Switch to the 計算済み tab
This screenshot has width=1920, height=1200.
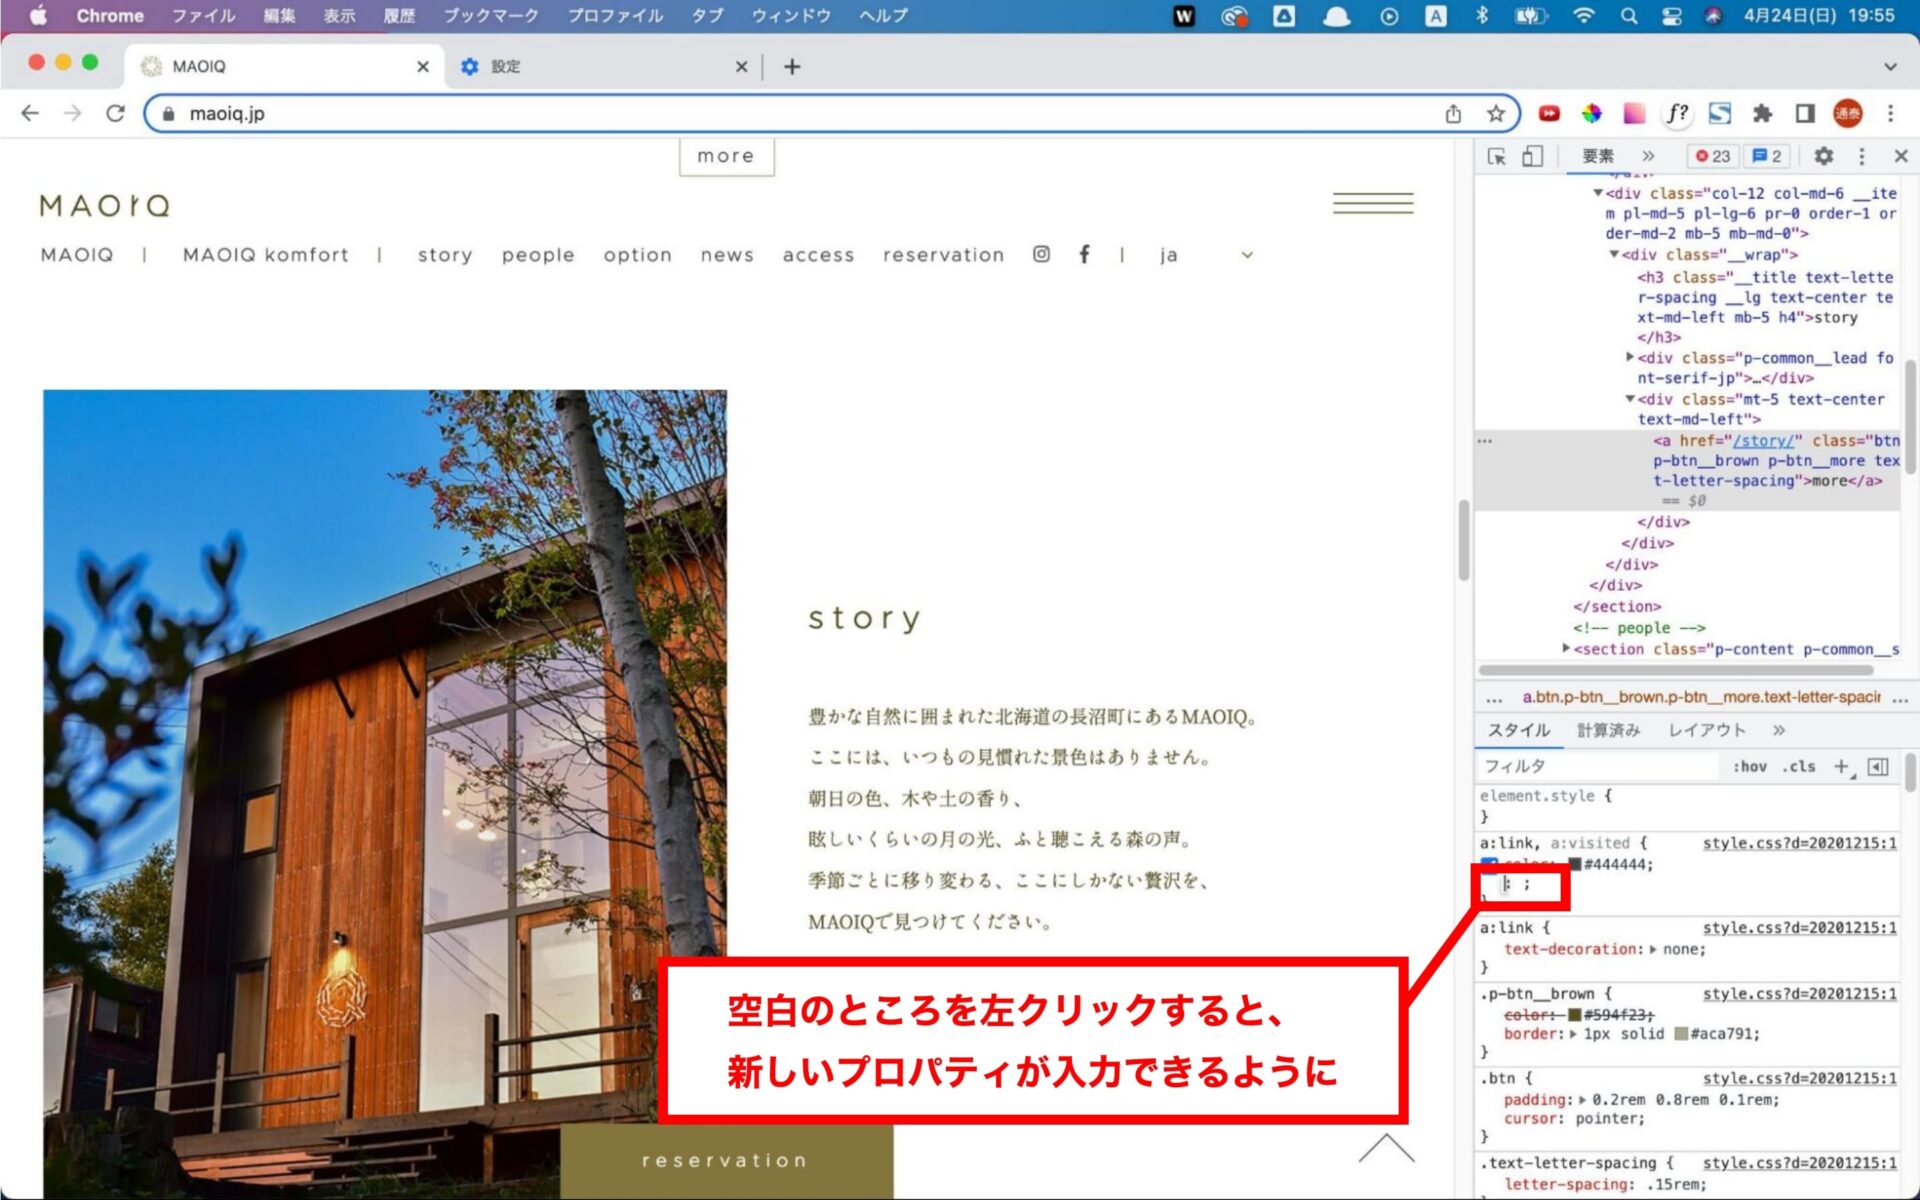tap(1609, 730)
